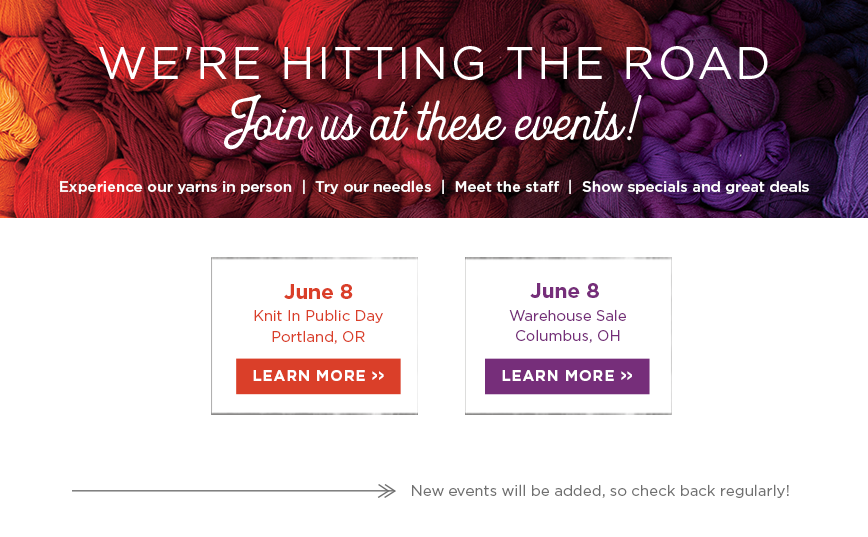This screenshot has height=537, width=868.
Task: Click the long gray arrow line
Action: [234, 490]
